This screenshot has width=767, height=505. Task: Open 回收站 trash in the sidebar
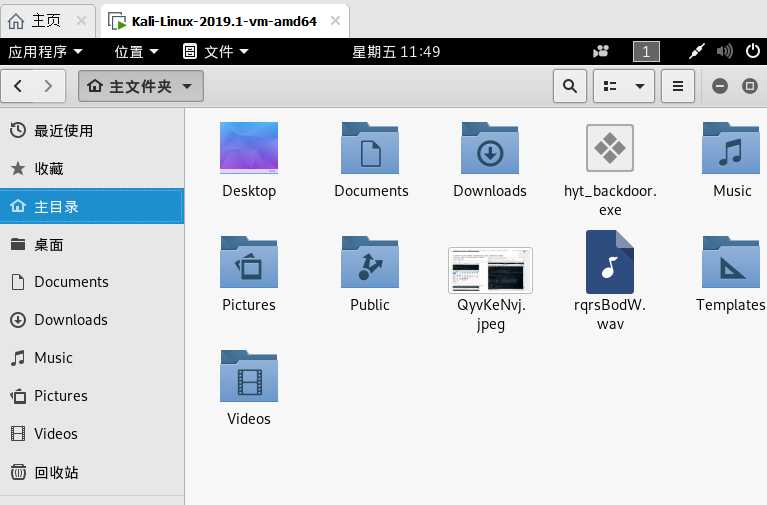[x=92, y=472]
